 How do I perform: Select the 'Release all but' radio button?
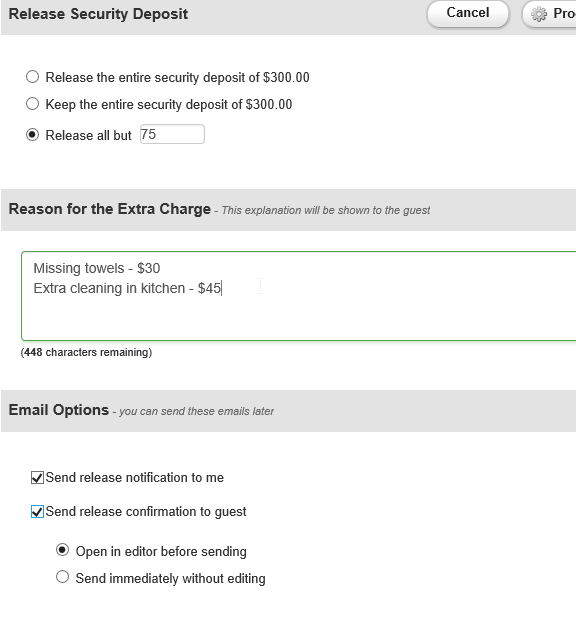pos(33,135)
